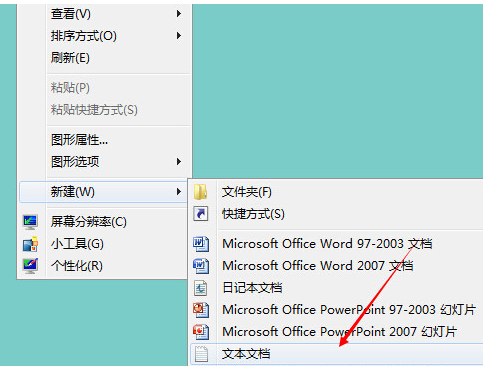Open 个性化(R) personalization entry

tap(102, 266)
